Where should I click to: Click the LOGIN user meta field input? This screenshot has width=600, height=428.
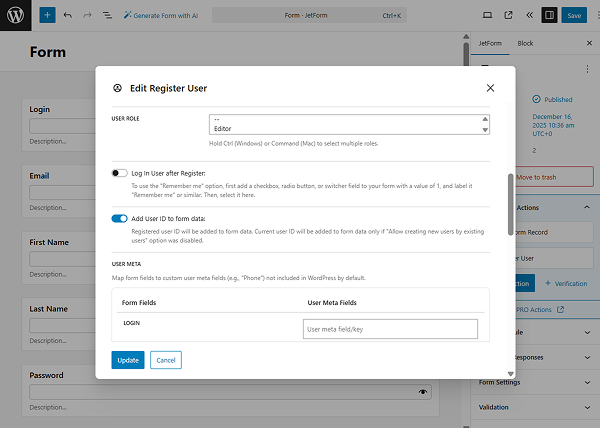click(390, 329)
